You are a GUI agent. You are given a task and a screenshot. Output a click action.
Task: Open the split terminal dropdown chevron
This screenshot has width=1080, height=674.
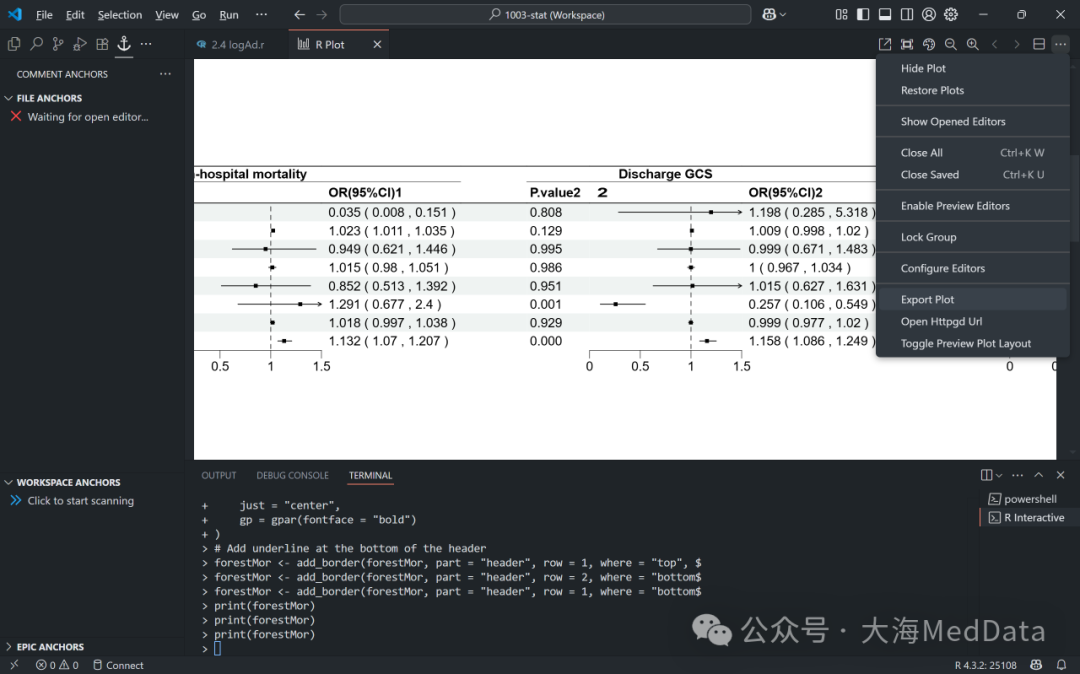999,475
